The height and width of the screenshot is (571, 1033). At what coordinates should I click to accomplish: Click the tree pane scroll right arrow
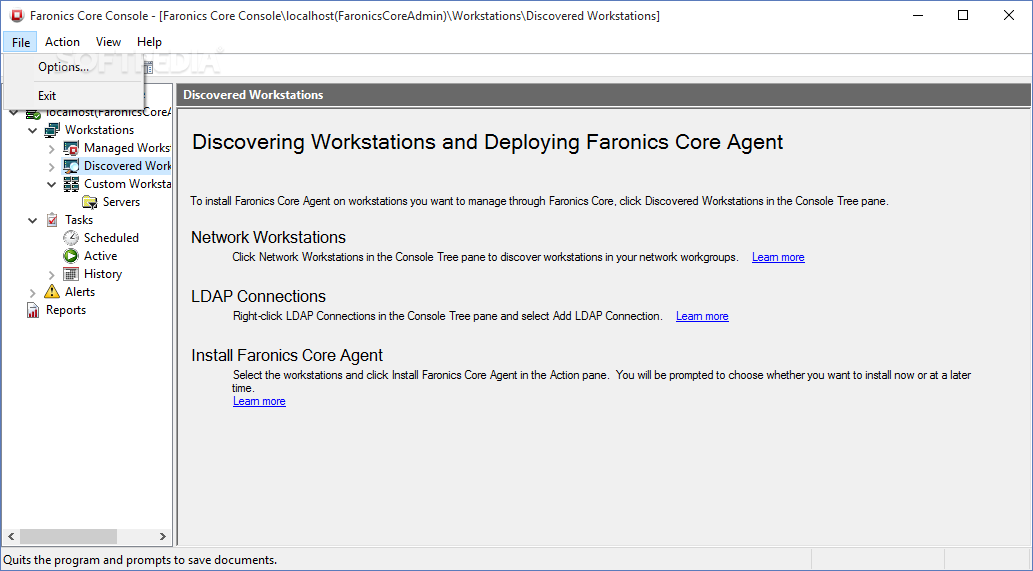click(163, 537)
